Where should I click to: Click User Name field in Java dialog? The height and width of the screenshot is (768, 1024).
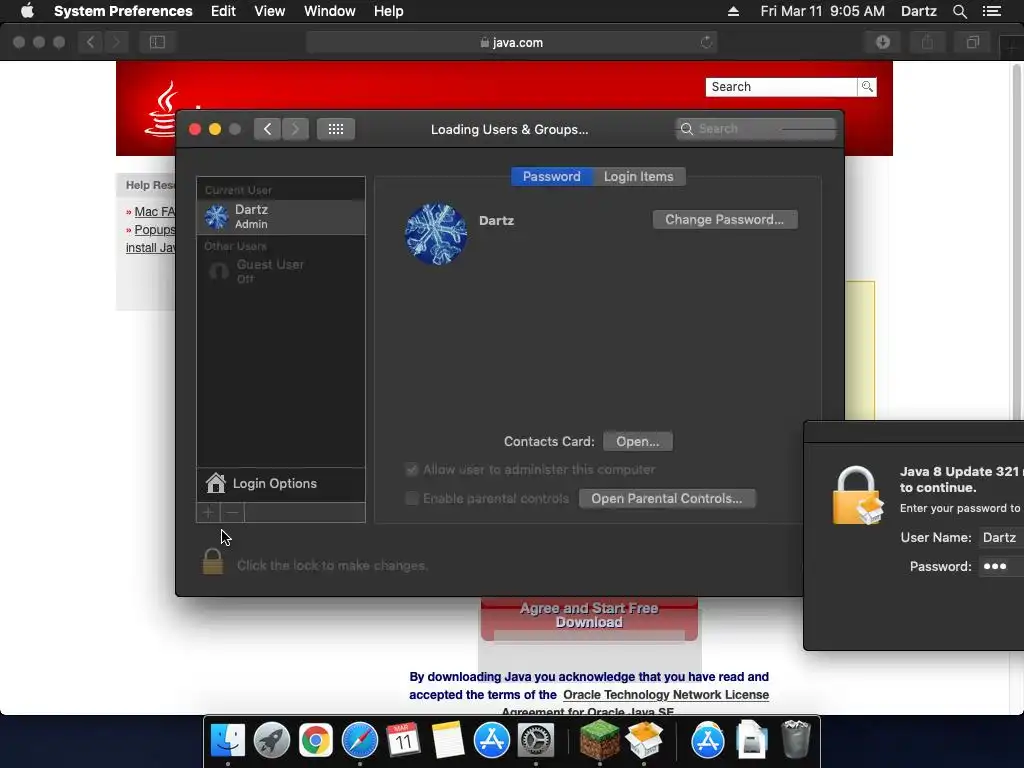pos(1001,537)
